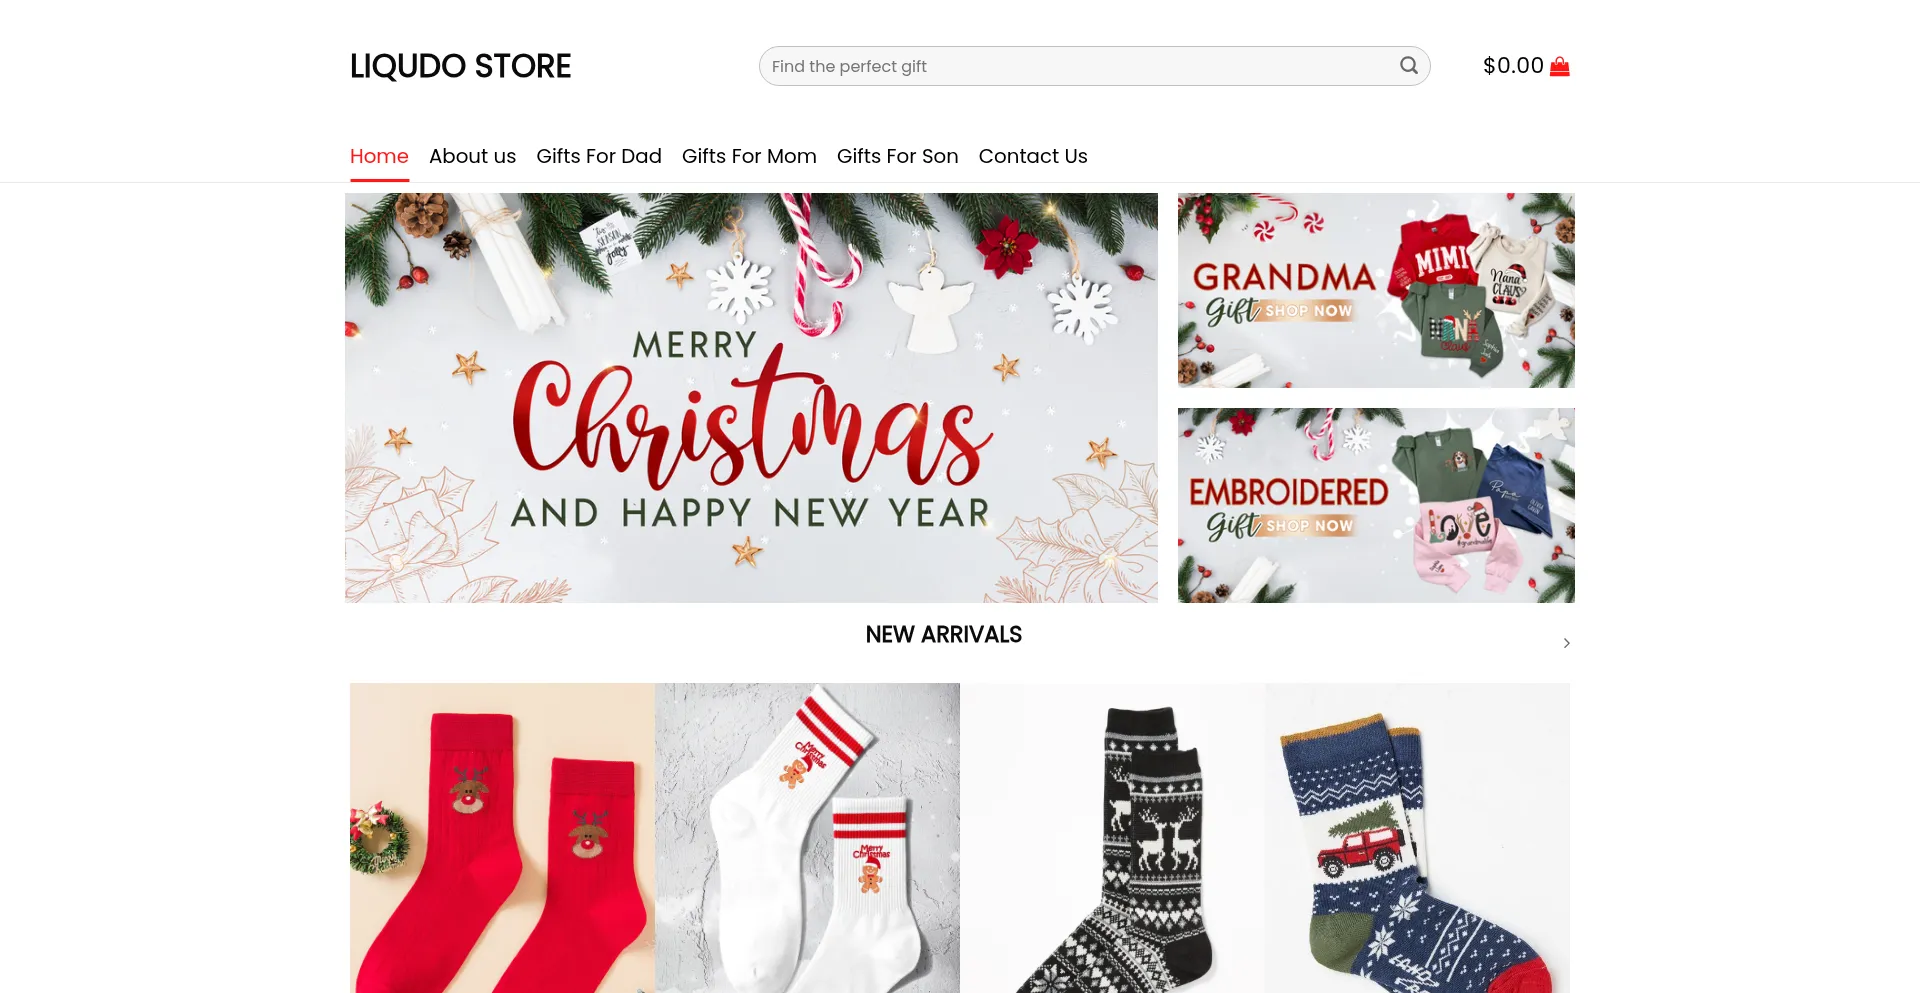
Task: Open Gifts For Mom menu
Action: (749, 156)
